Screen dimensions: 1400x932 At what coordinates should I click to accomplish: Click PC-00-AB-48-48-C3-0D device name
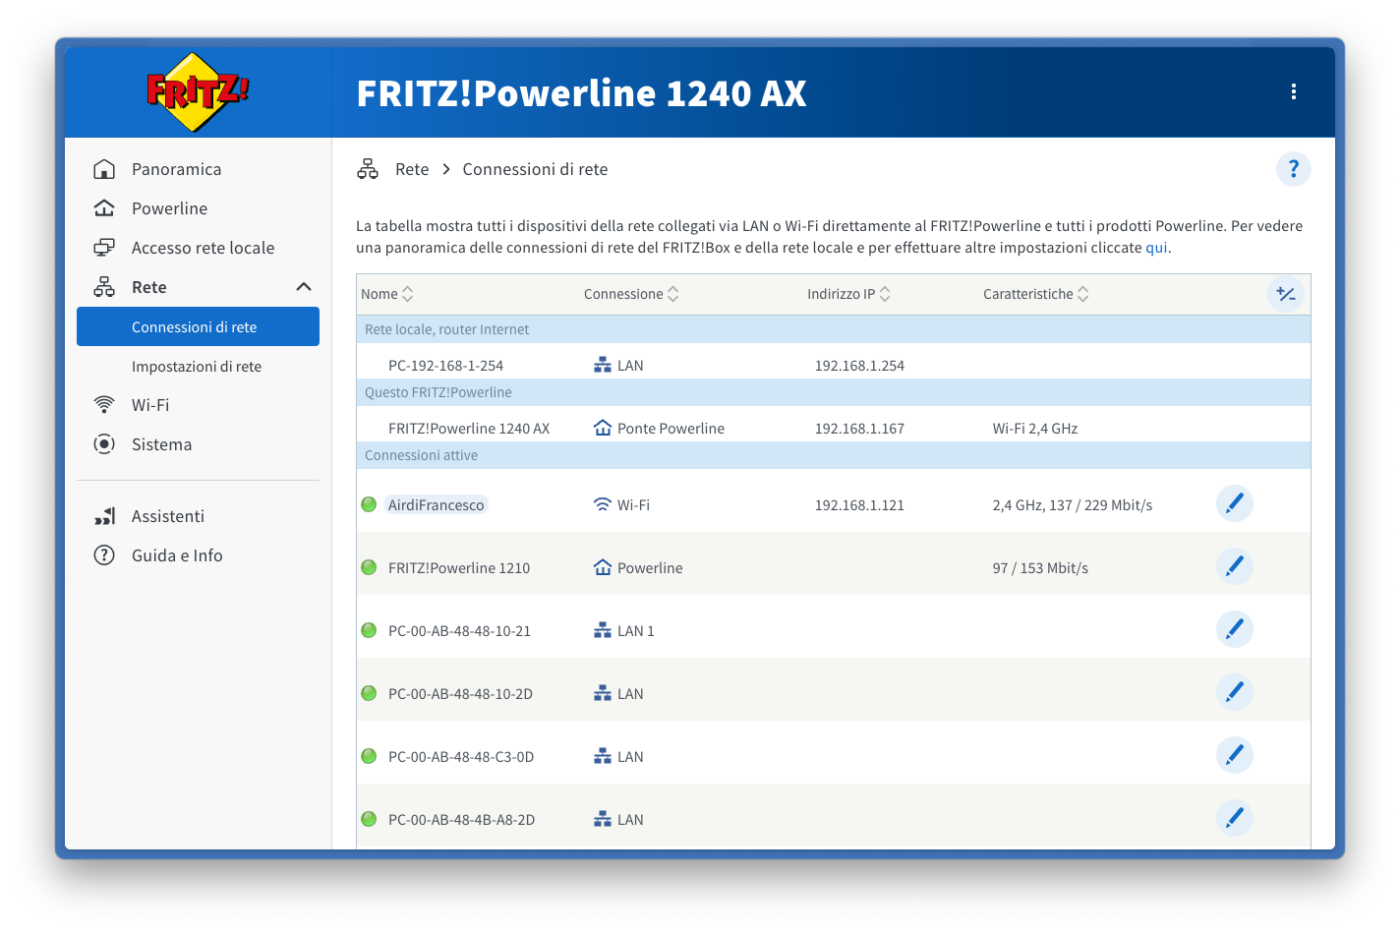[461, 757]
